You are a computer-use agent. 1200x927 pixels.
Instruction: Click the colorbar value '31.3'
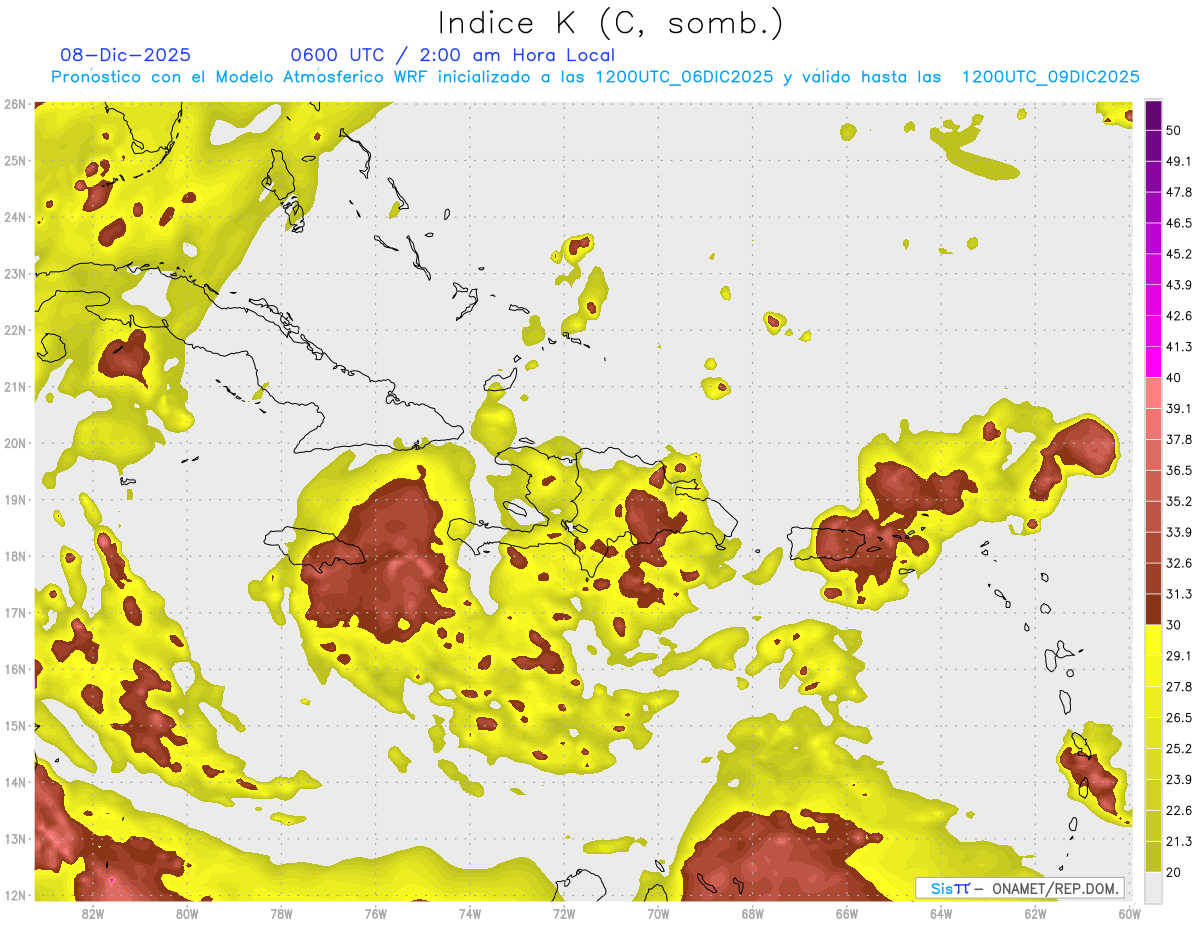click(x=1179, y=594)
